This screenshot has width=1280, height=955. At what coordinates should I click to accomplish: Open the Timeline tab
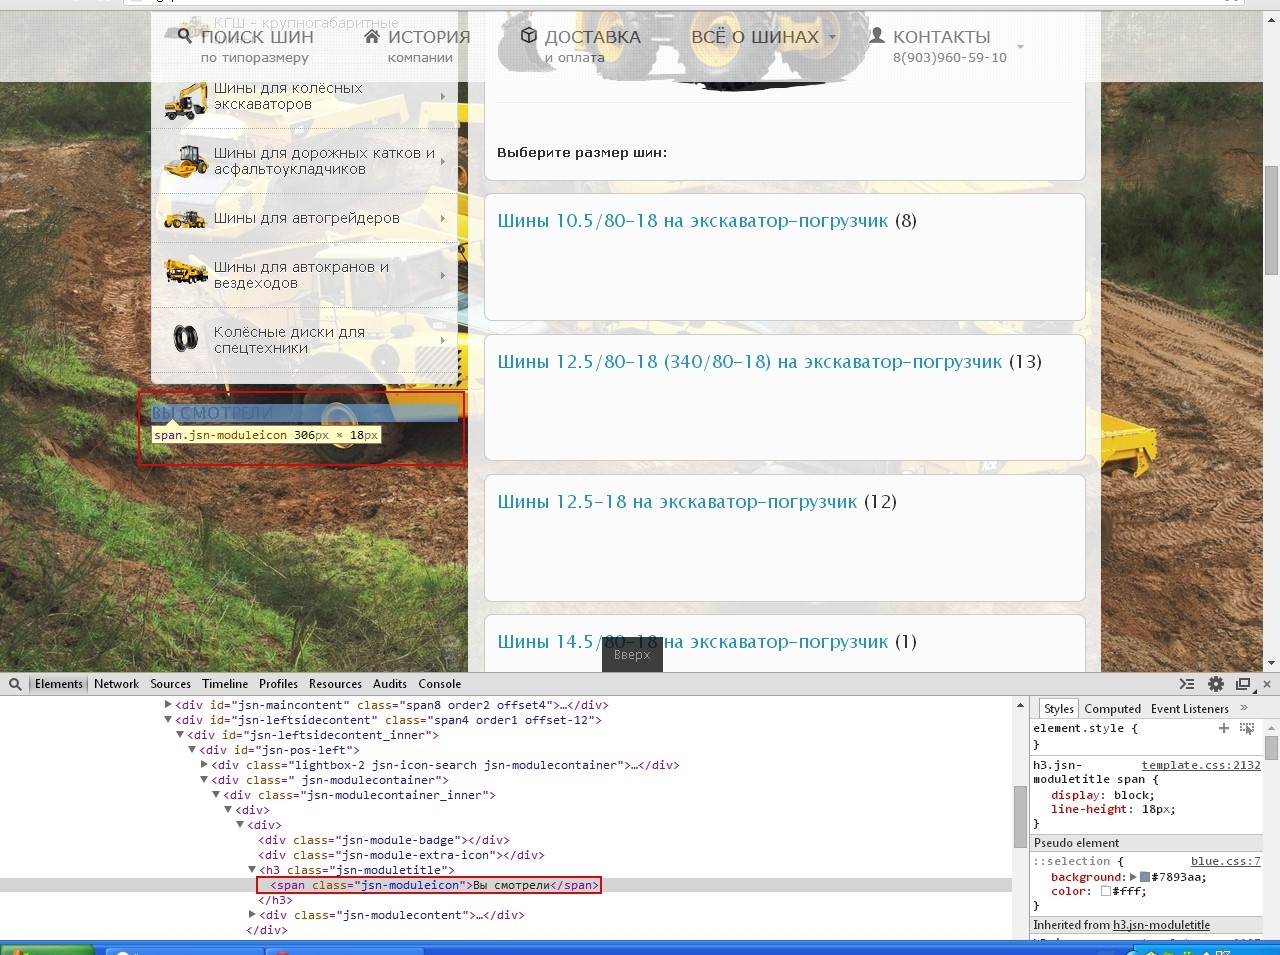(225, 684)
